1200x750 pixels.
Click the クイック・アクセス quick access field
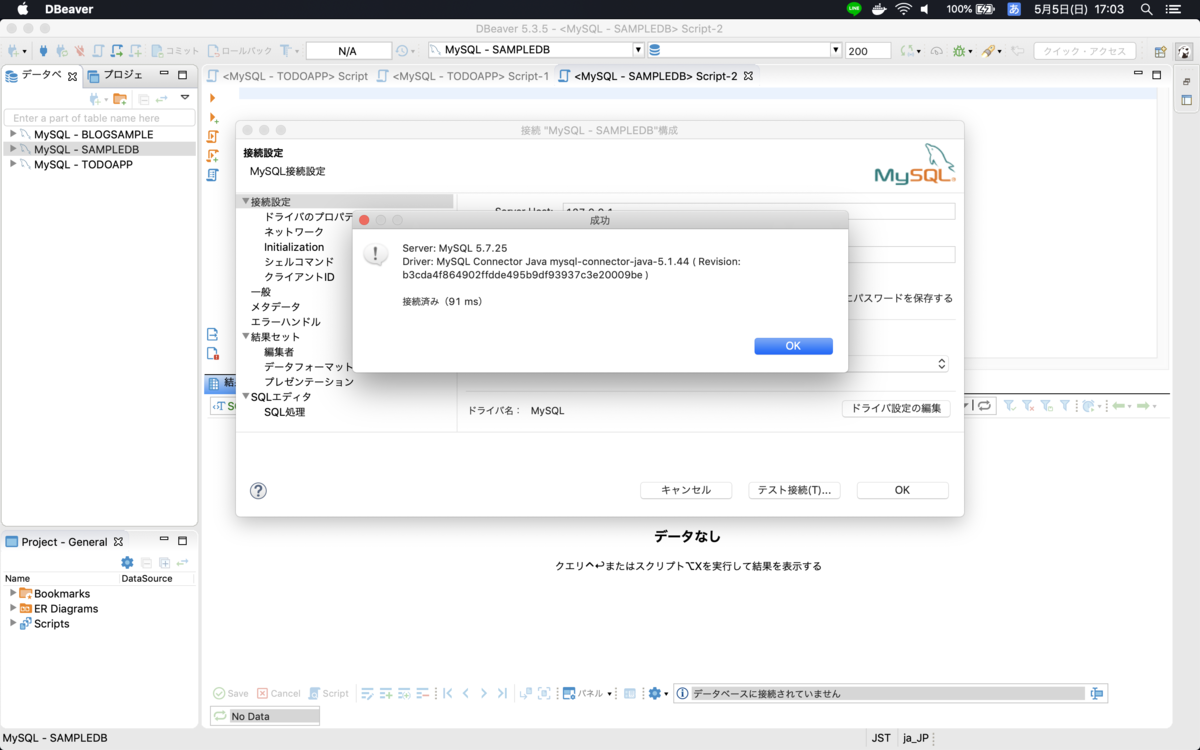click(1085, 50)
